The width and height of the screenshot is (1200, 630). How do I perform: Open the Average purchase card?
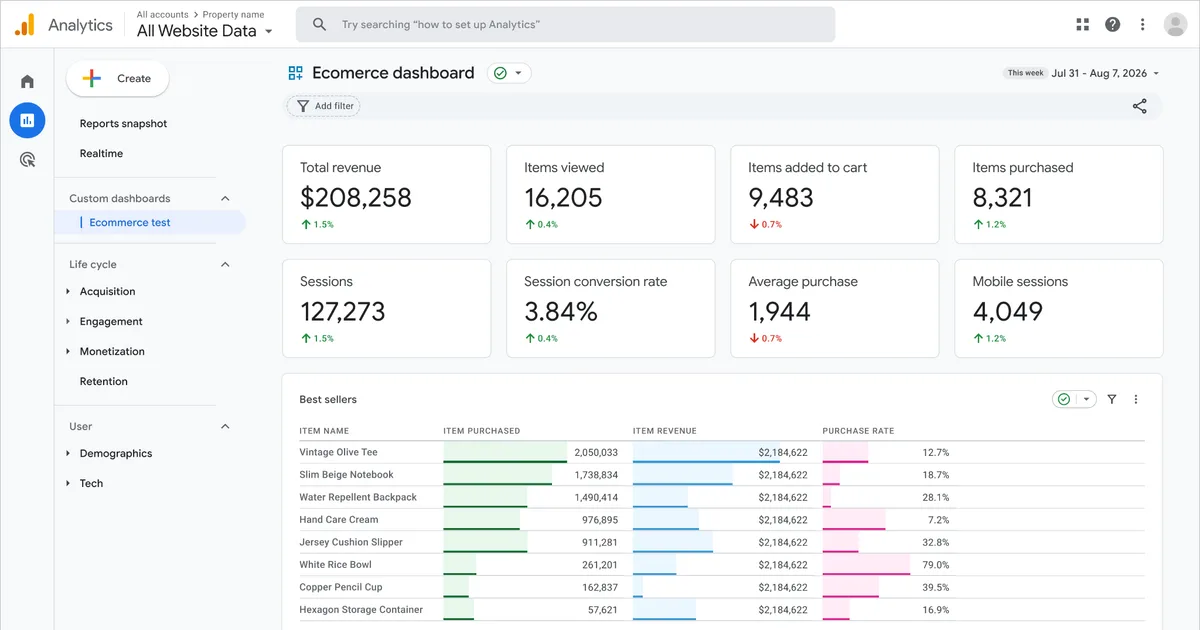[x=835, y=308]
